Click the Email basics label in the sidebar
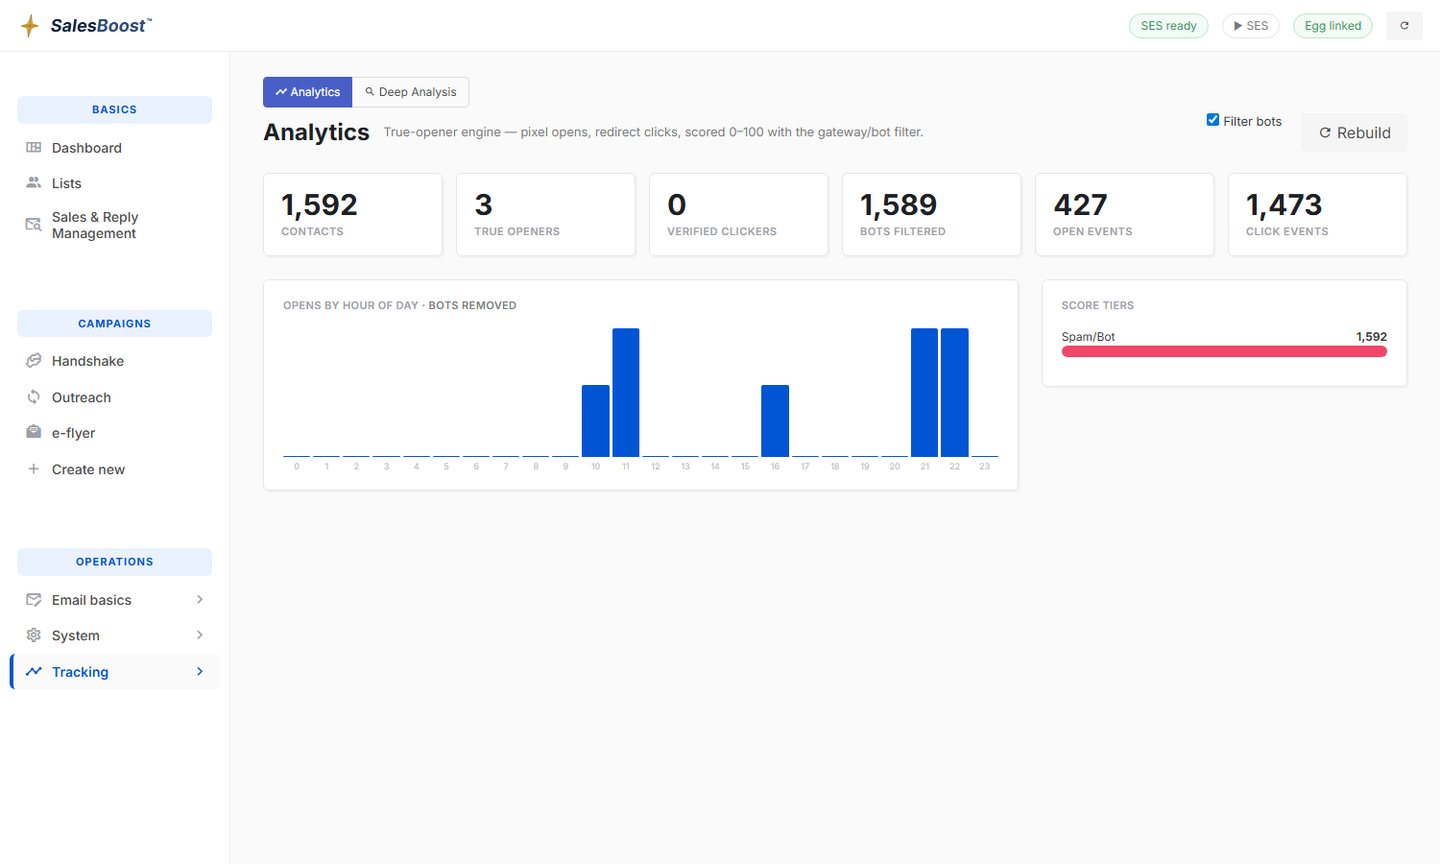1440x864 pixels. click(x=92, y=600)
